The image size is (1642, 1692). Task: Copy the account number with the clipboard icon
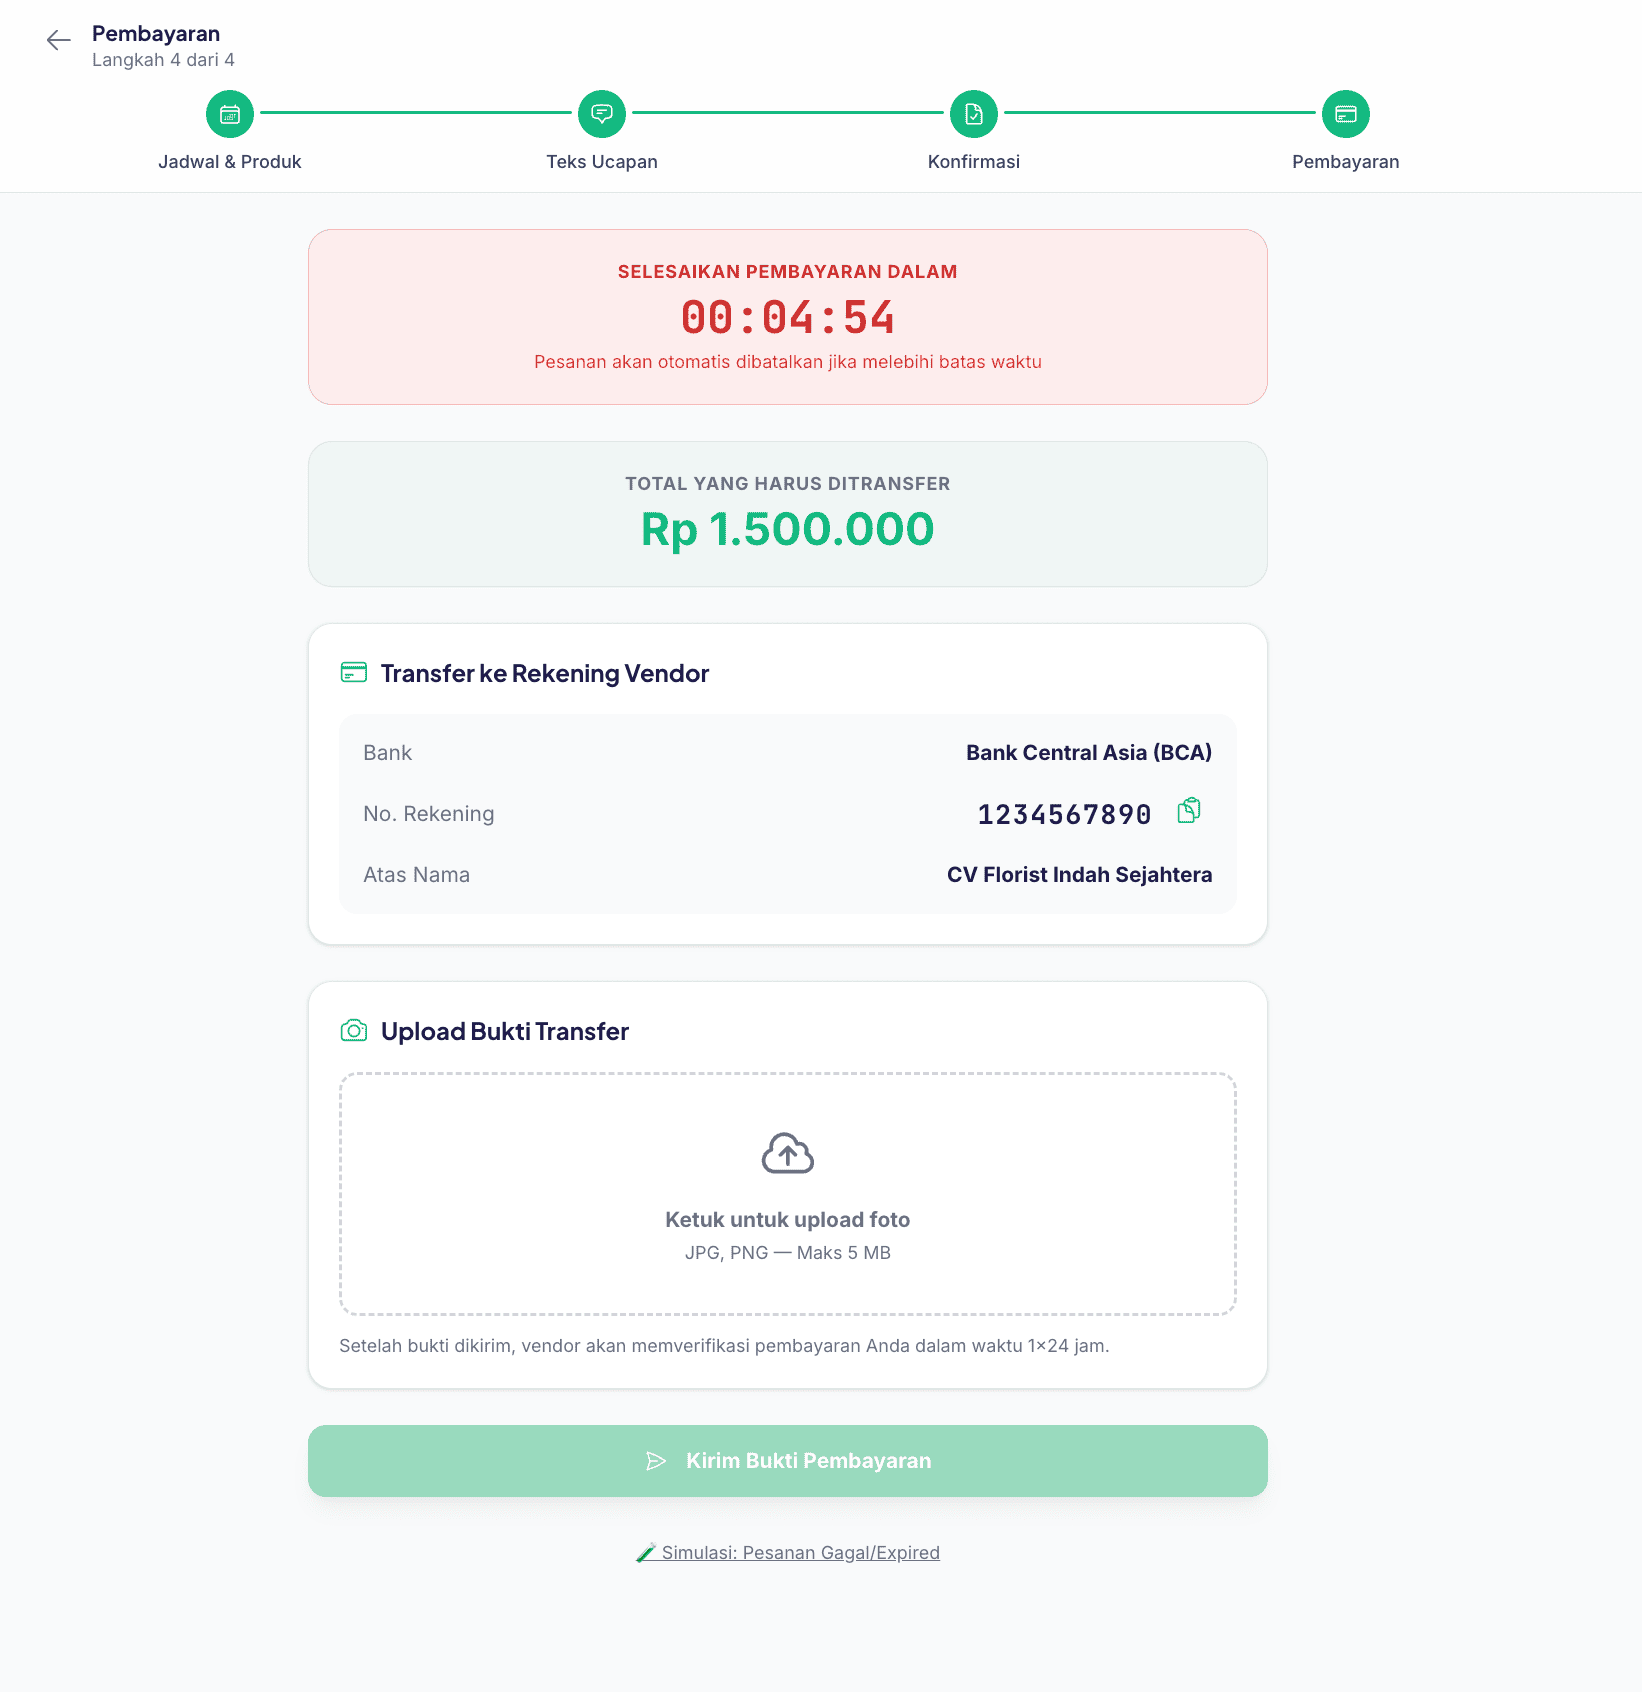(1189, 811)
